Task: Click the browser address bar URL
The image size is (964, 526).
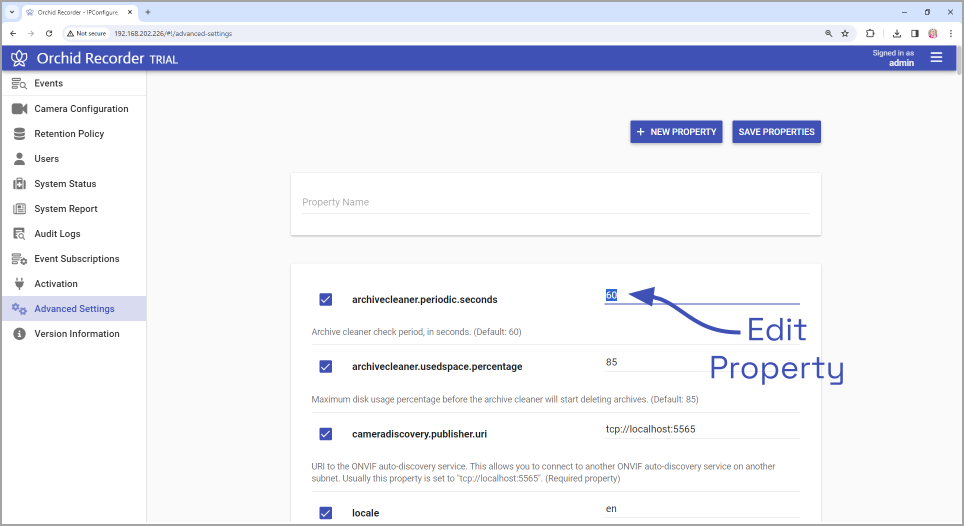Action: coord(173,34)
